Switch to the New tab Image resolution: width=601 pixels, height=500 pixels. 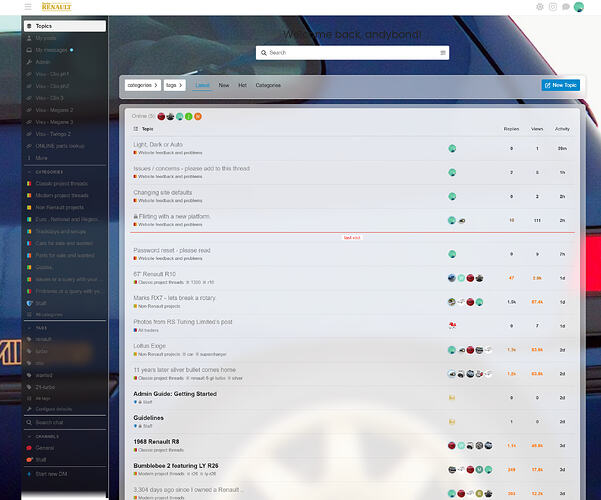(224, 85)
